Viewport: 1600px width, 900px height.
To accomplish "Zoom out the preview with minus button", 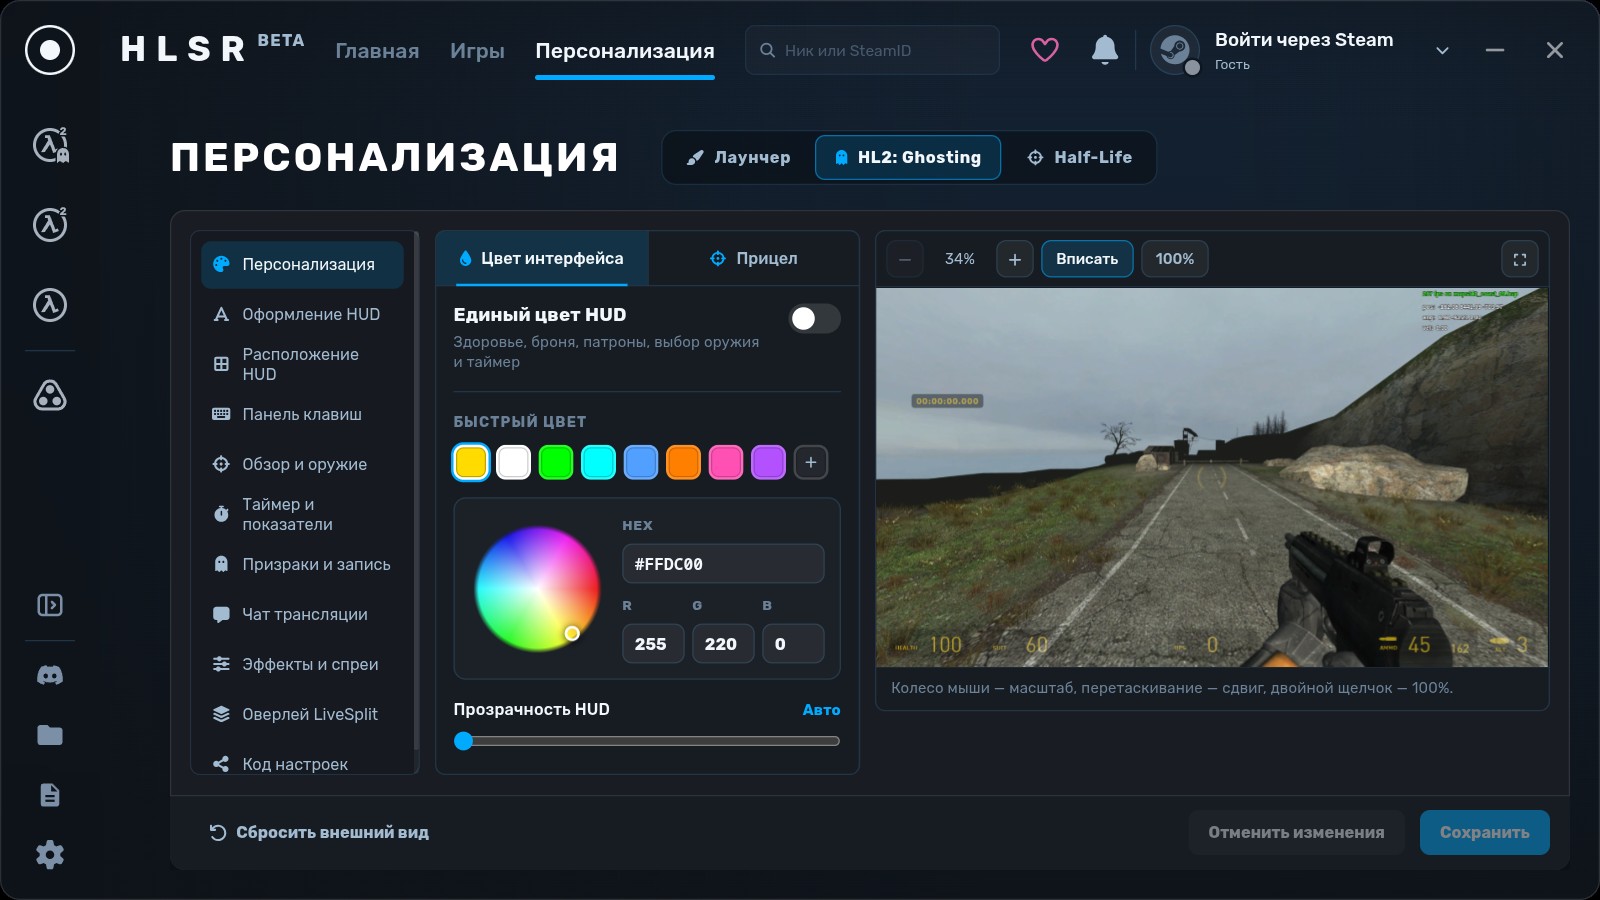I will 905,259.
